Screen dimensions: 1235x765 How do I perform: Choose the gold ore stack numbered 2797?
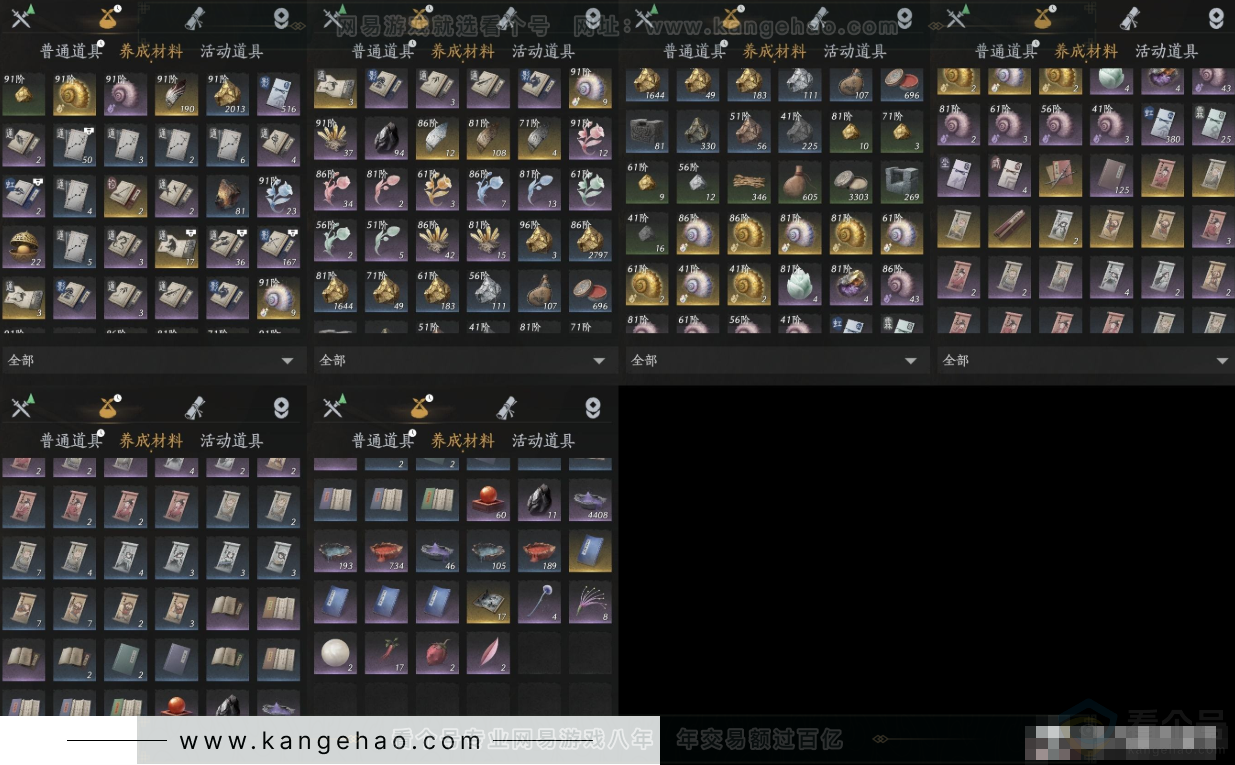click(x=591, y=240)
